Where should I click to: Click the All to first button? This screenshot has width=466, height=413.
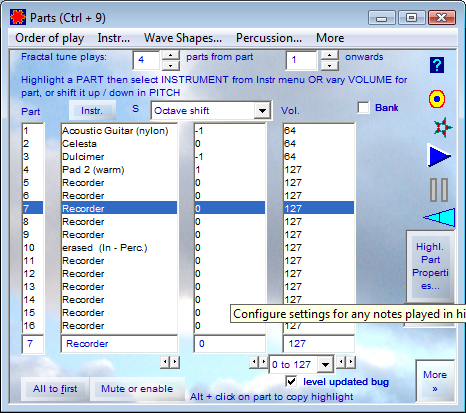[55, 389]
